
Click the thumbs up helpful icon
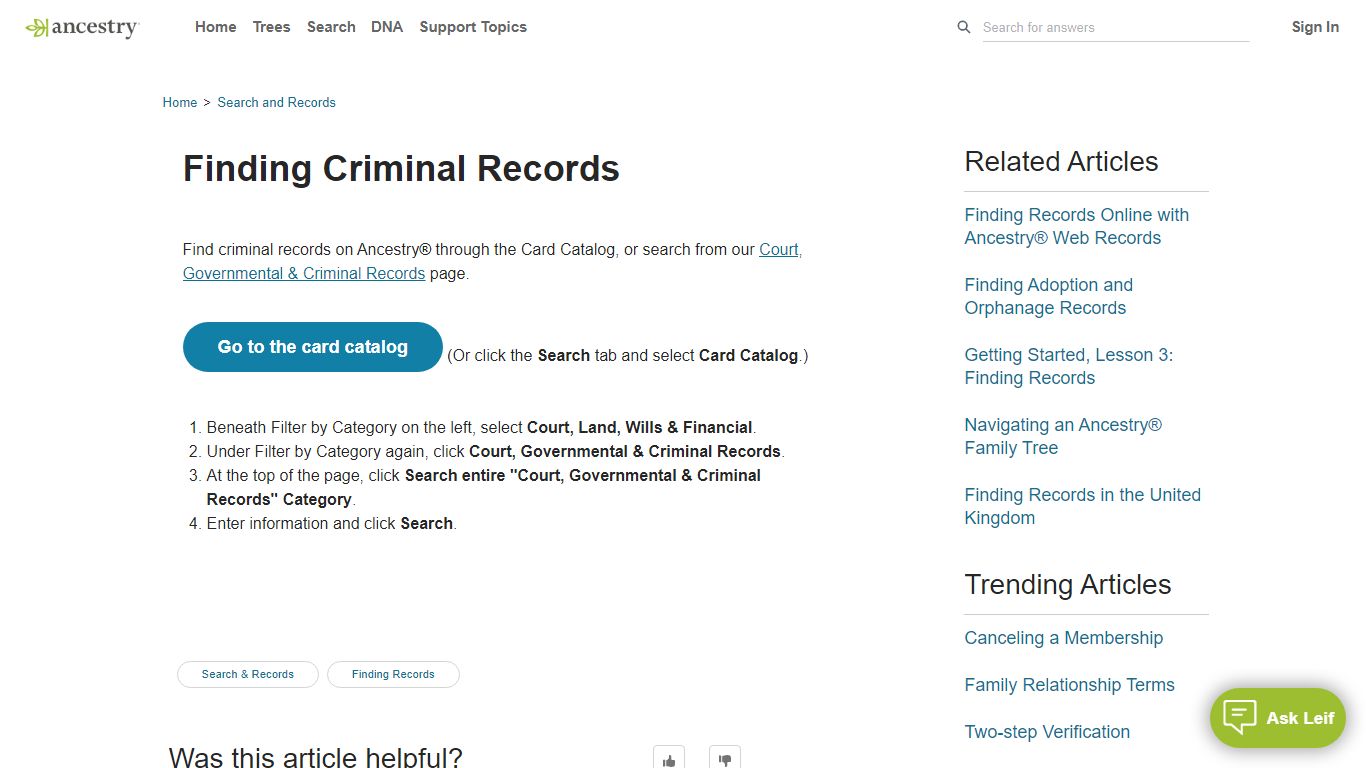[x=669, y=759]
